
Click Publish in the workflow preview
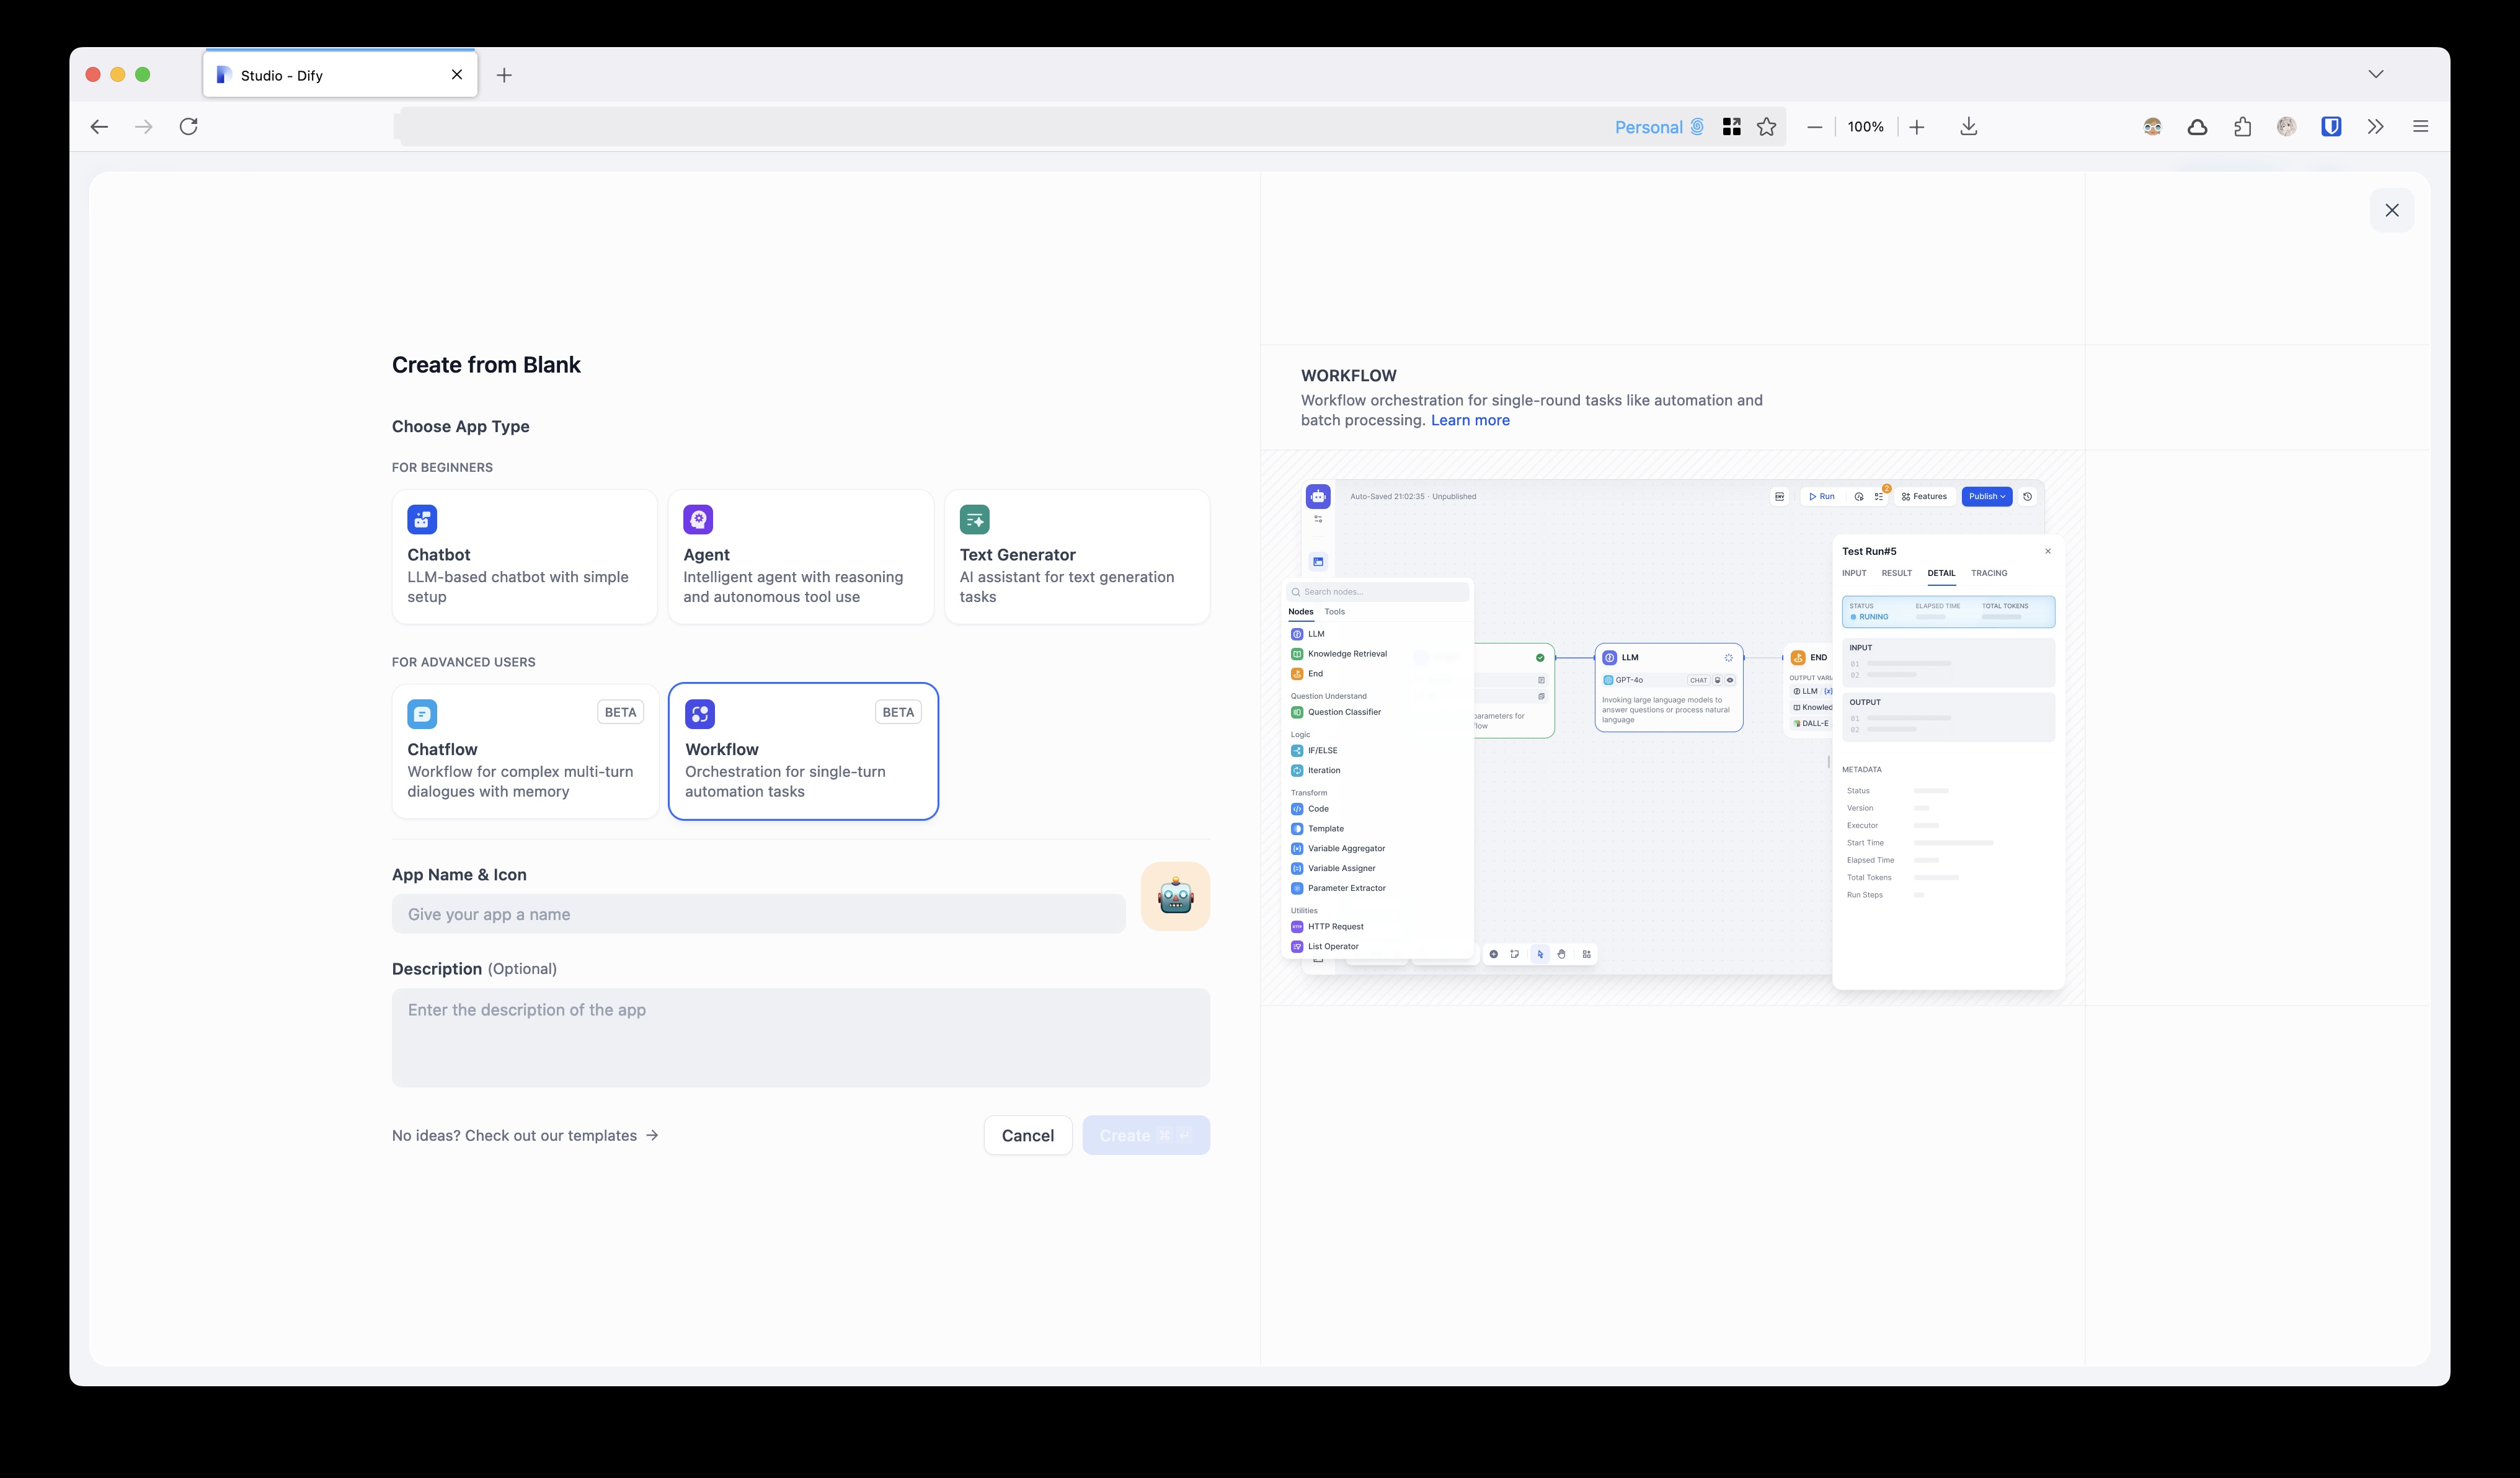click(1986, 496)
